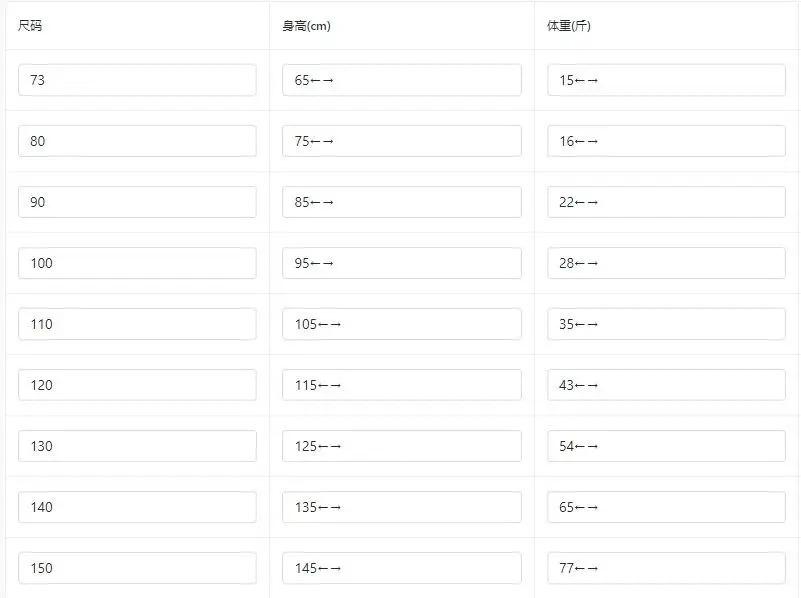Select the height field showing 145←→
Screen dimensions: 801x598
click(402, 568)
